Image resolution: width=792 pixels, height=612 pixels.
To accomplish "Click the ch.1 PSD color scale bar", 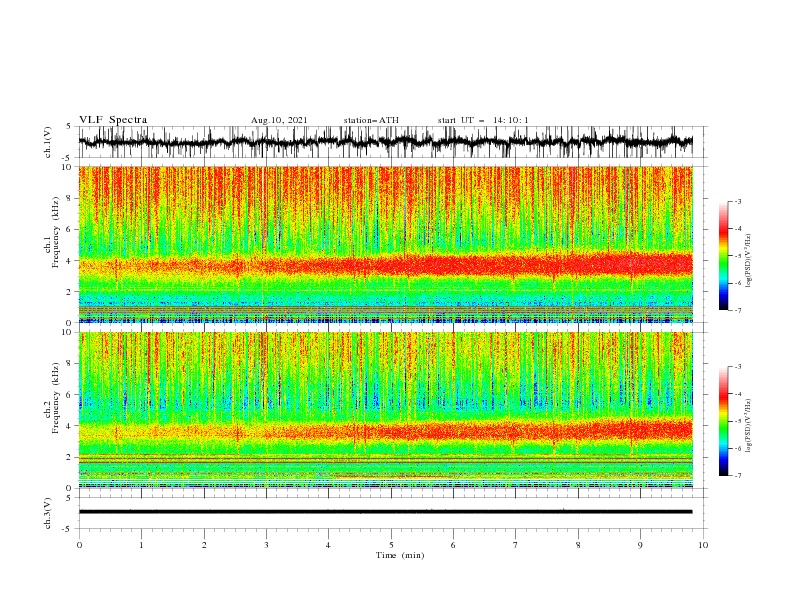I will click(724, 256).
